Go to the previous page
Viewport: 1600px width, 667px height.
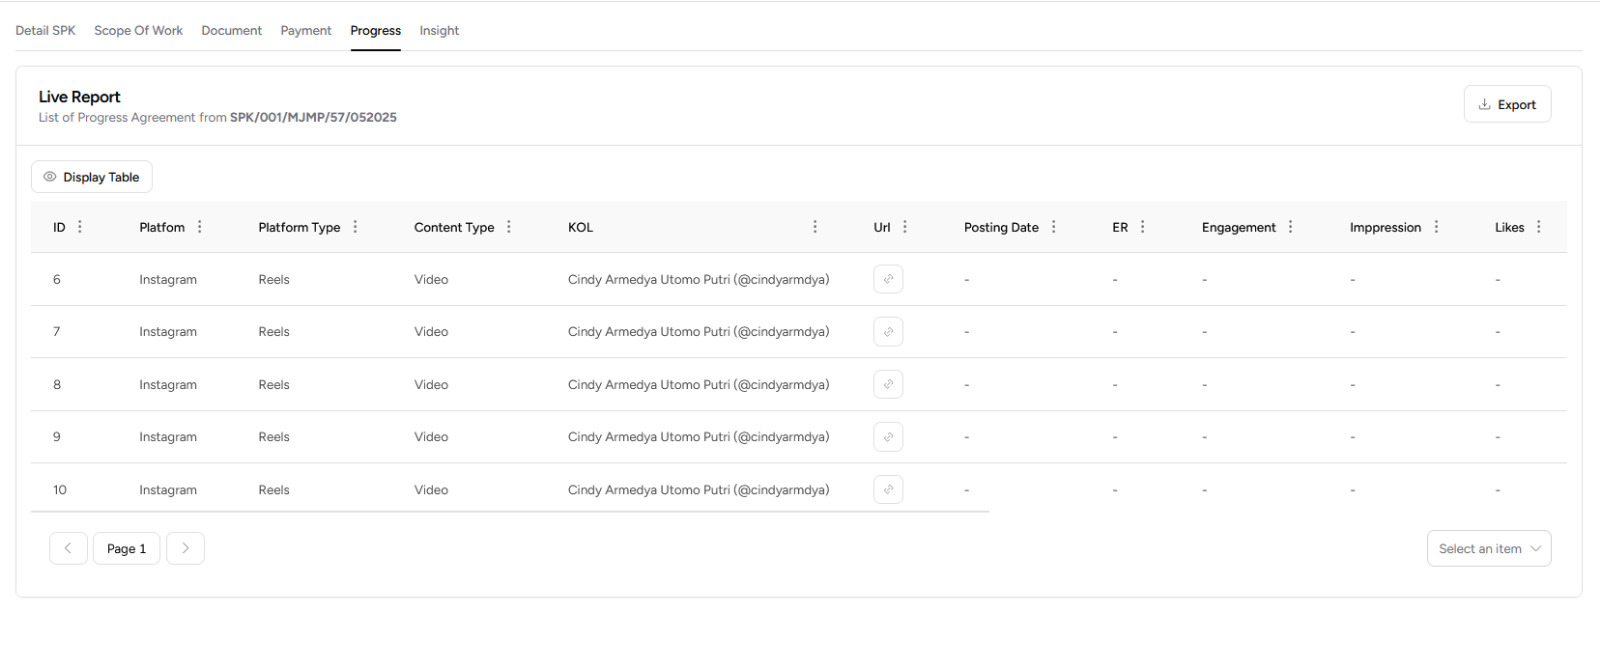pos(68,548)
